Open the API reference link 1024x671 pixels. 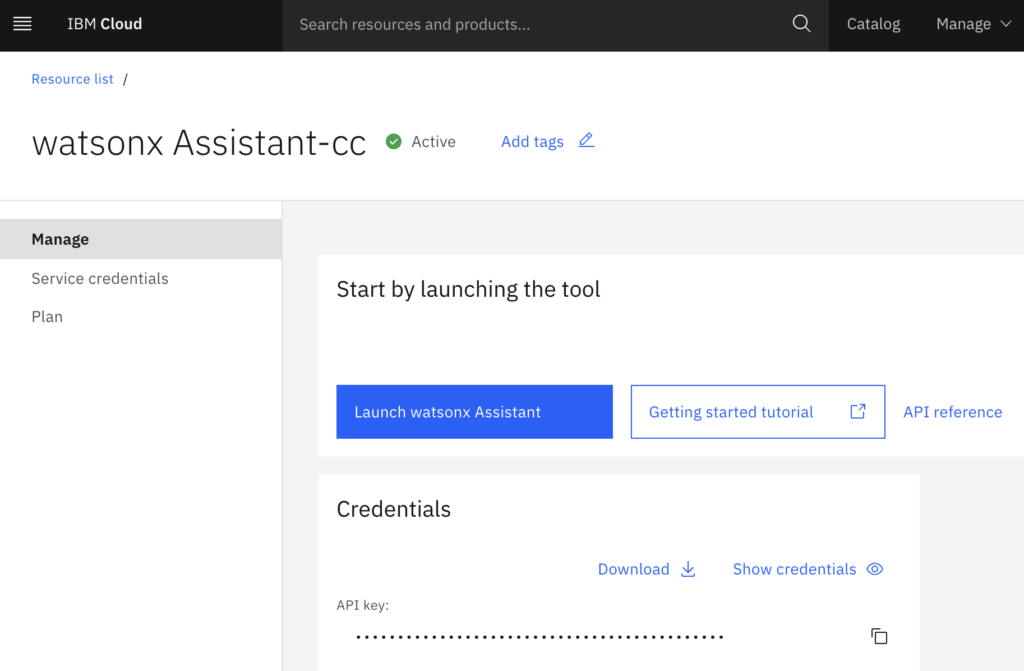[952, 412]
